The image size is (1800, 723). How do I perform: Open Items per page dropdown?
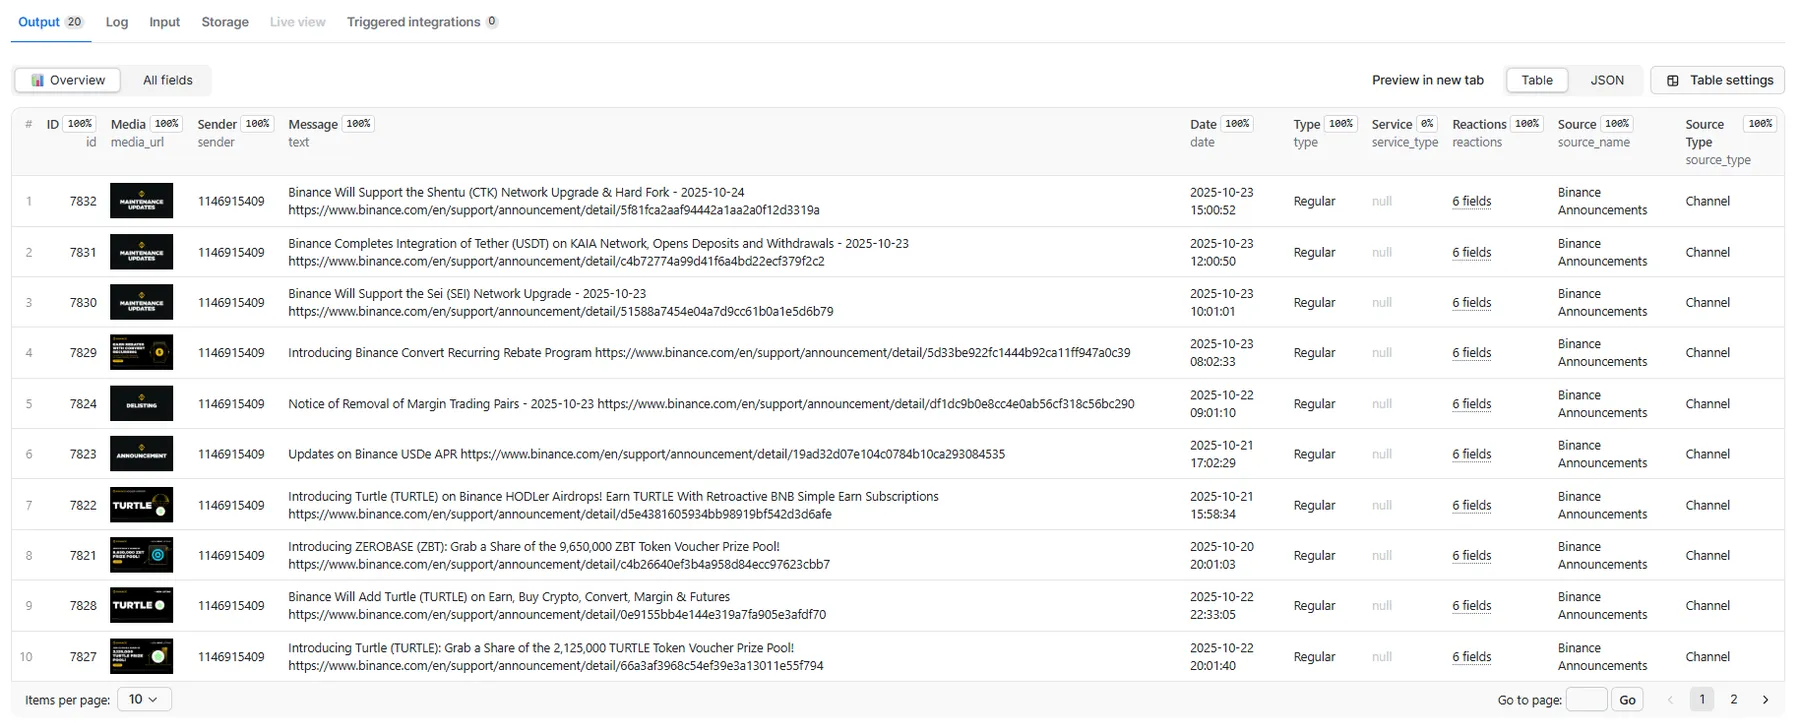(144, 699)
